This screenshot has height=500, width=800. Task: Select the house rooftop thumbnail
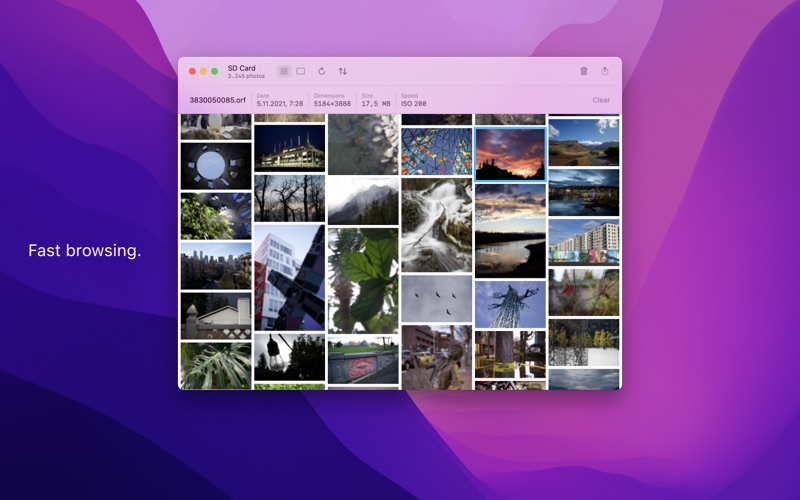click(x=216, y=316)
